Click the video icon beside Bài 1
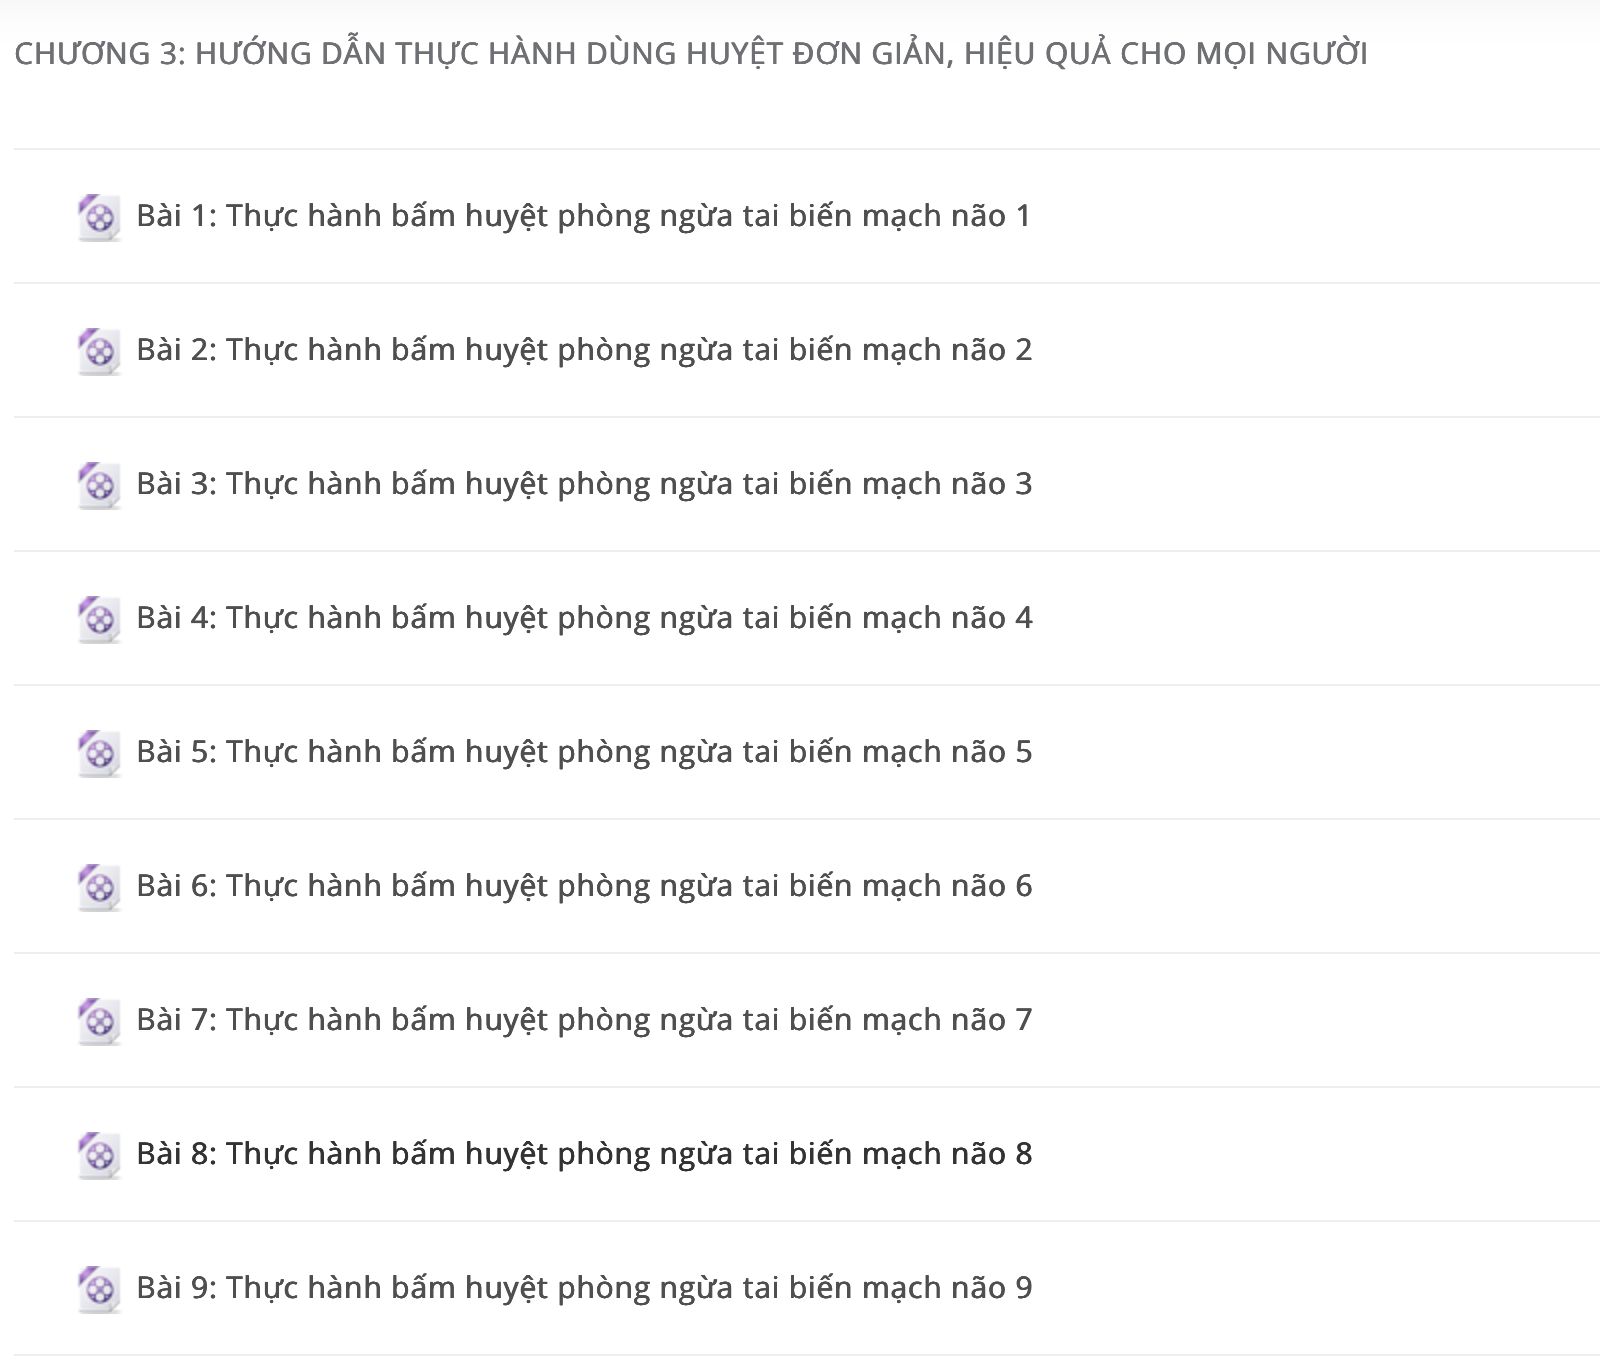 point(99,217)
